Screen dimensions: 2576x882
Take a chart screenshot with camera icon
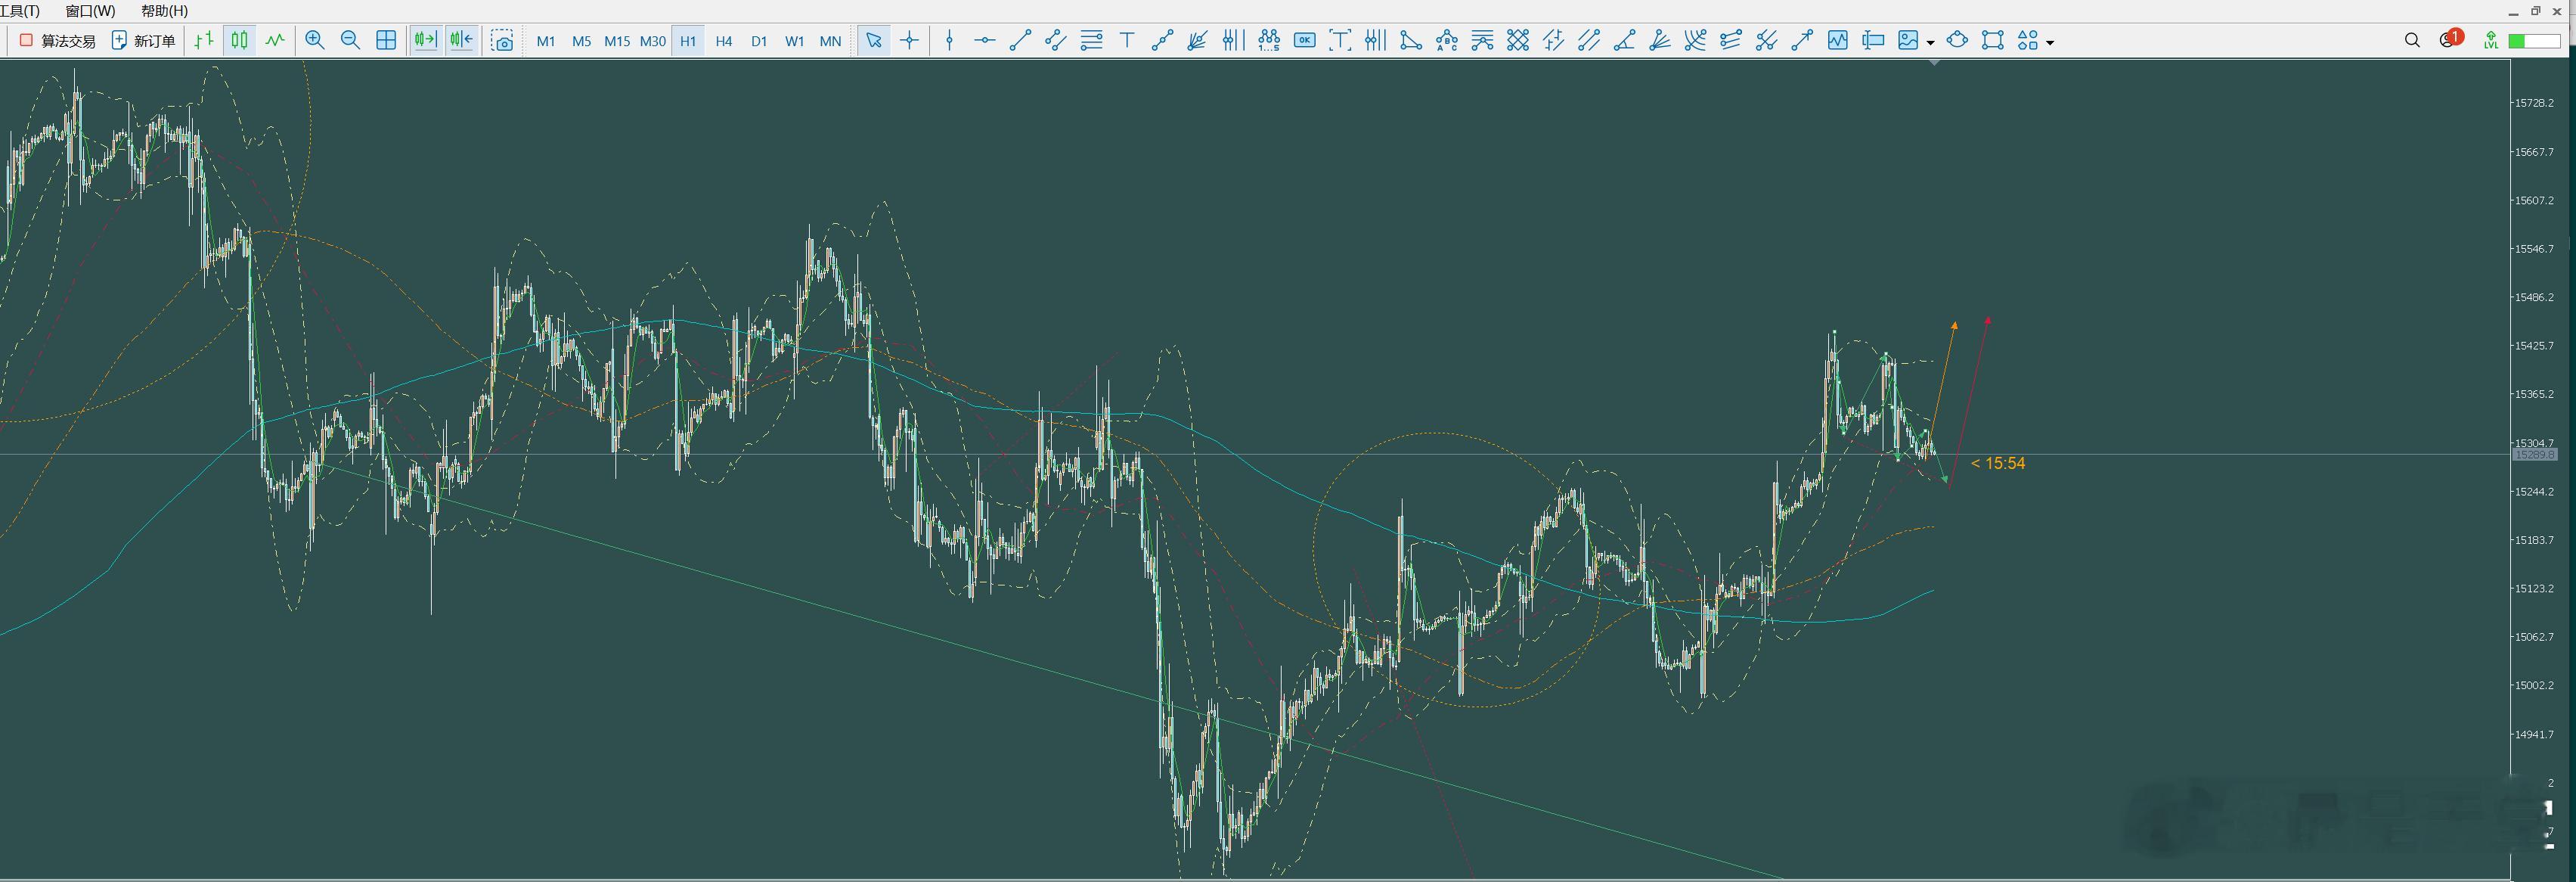503,40
